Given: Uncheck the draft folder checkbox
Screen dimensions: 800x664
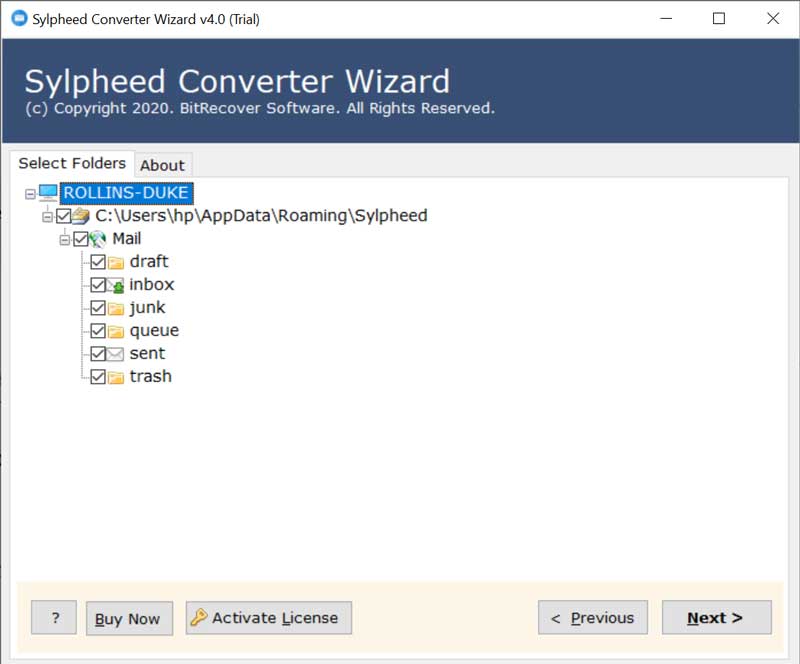Looking at the screenshot, I should [98, 262].
